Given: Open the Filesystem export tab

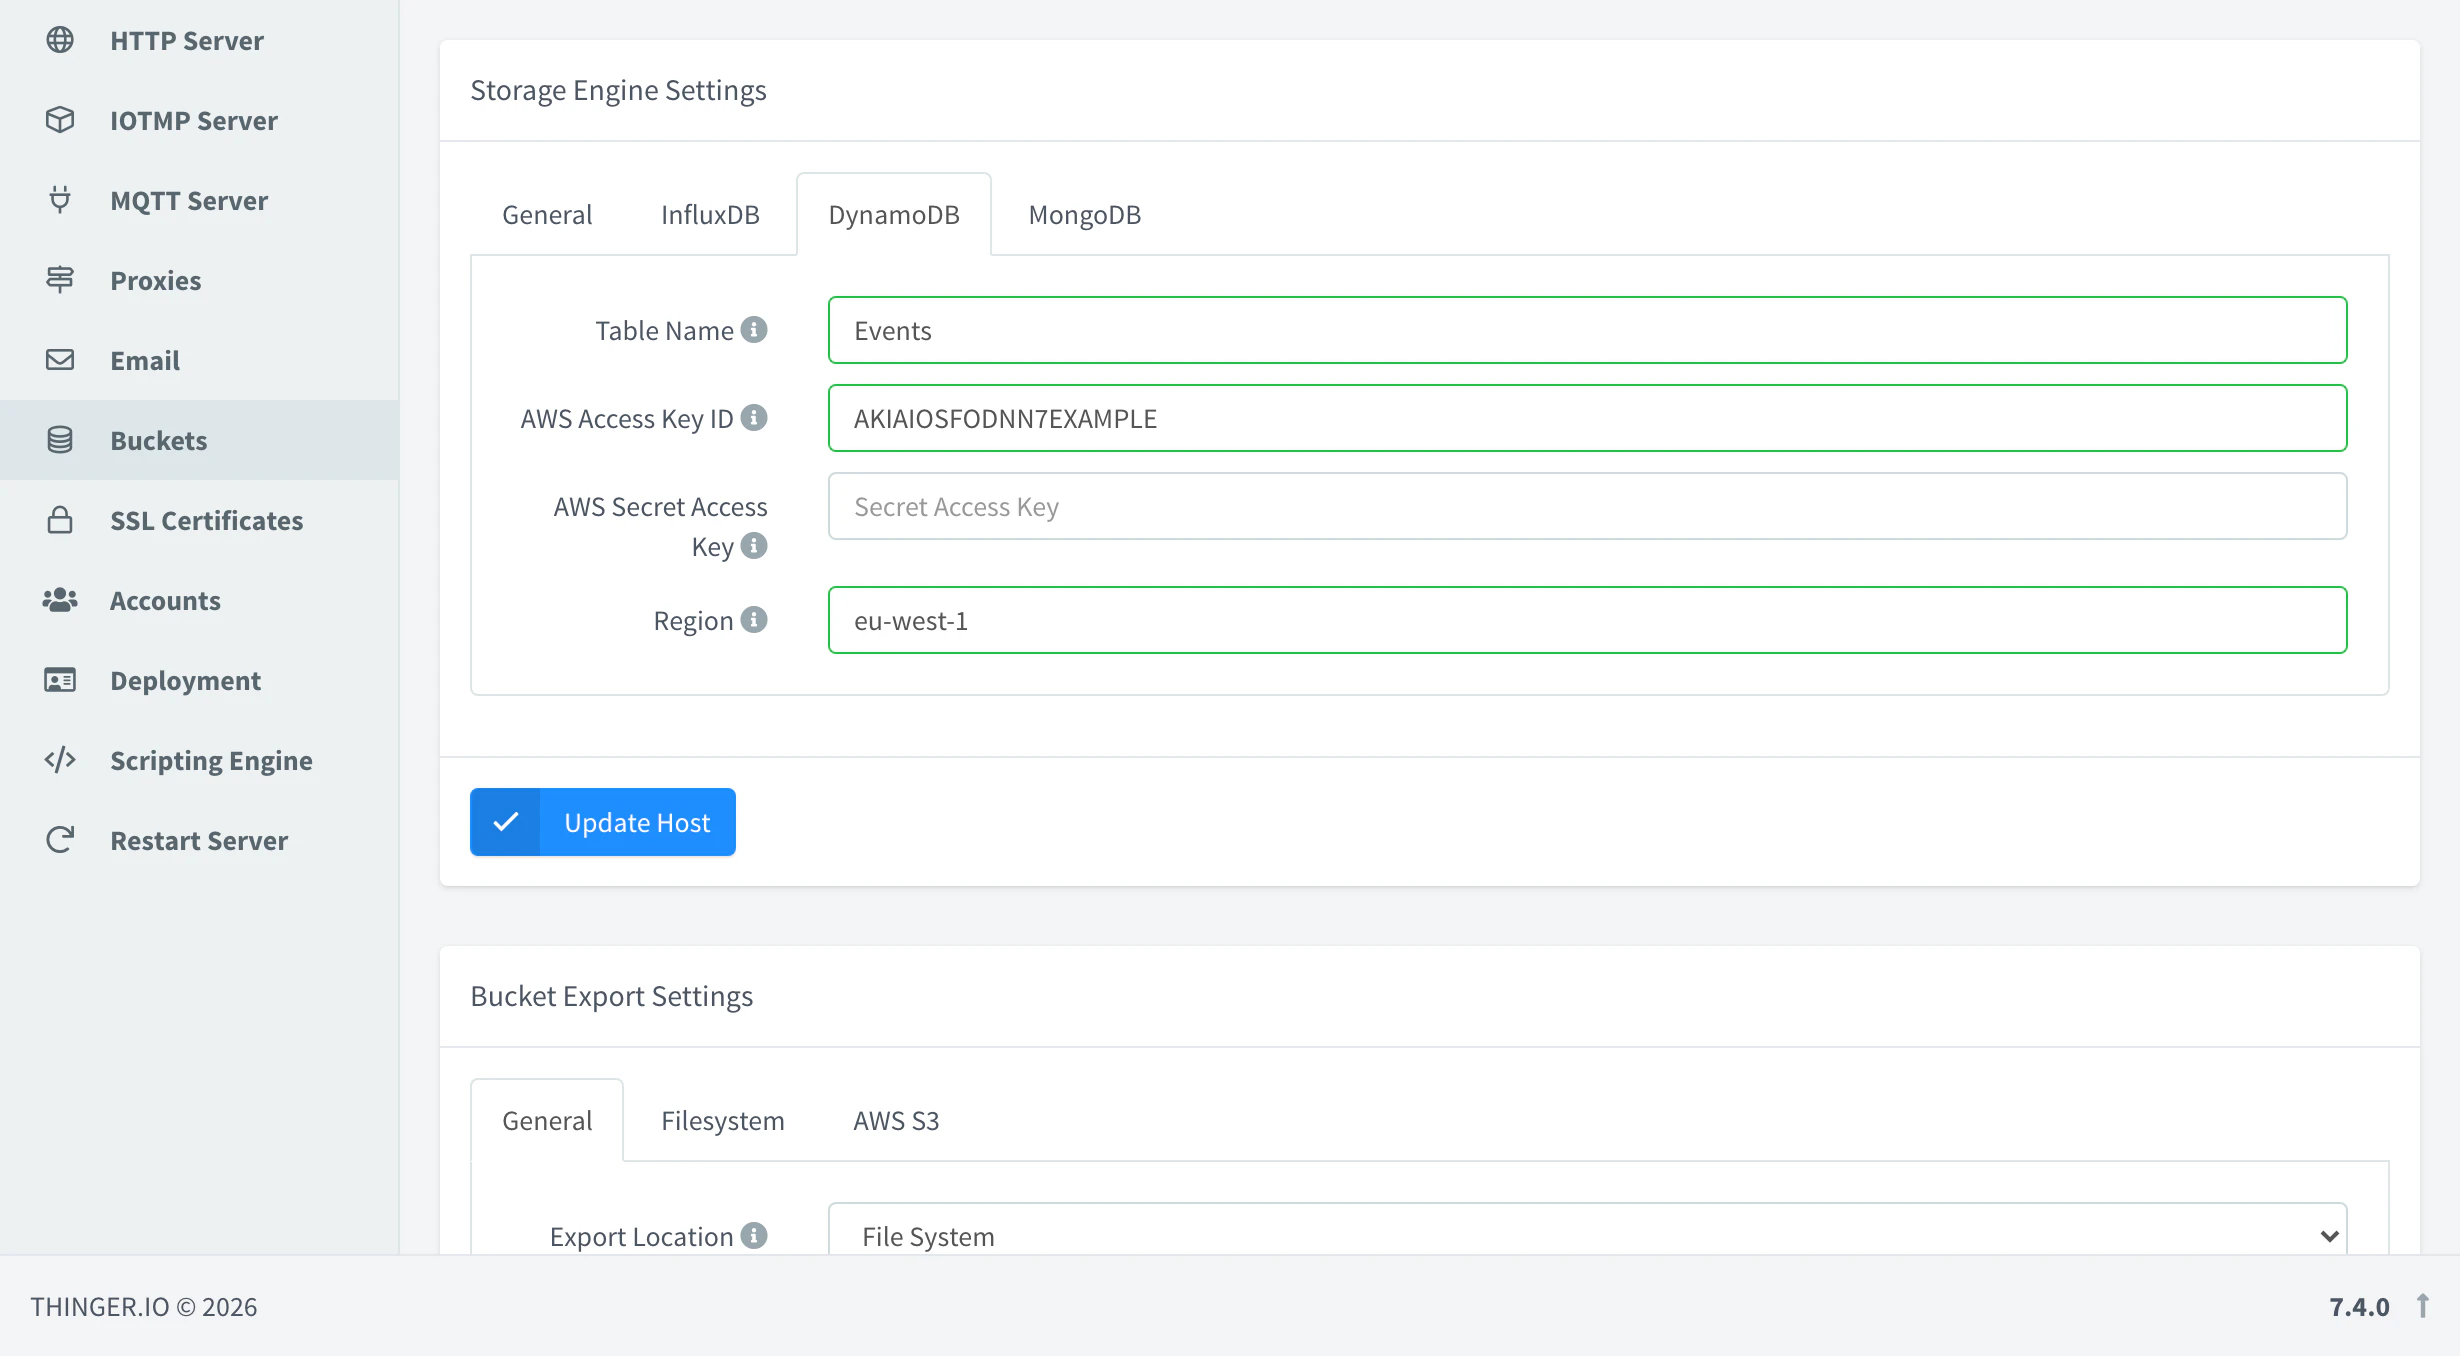Looking at the screenshot, I should (x=723, y=1121).
